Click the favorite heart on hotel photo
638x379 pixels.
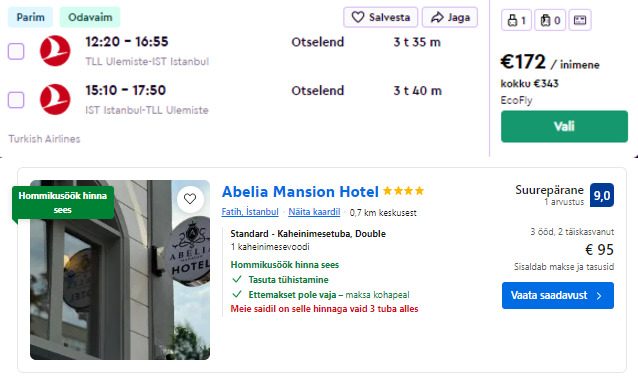click(x=190, y=199)
